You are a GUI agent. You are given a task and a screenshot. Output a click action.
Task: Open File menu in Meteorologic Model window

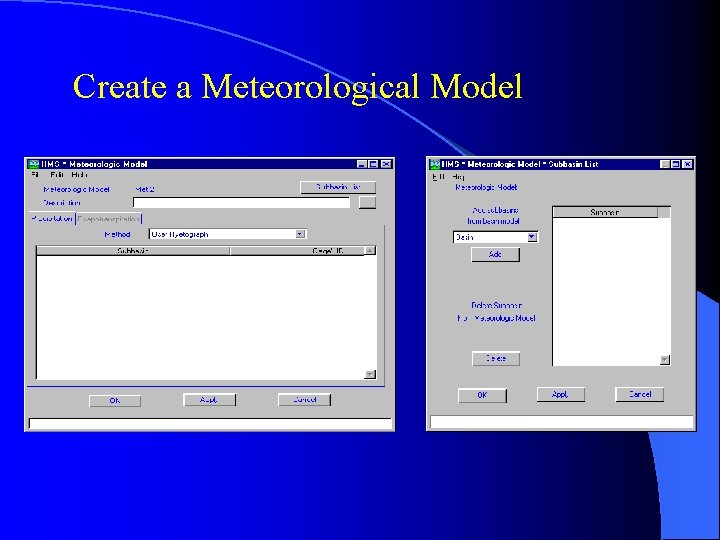35,175
